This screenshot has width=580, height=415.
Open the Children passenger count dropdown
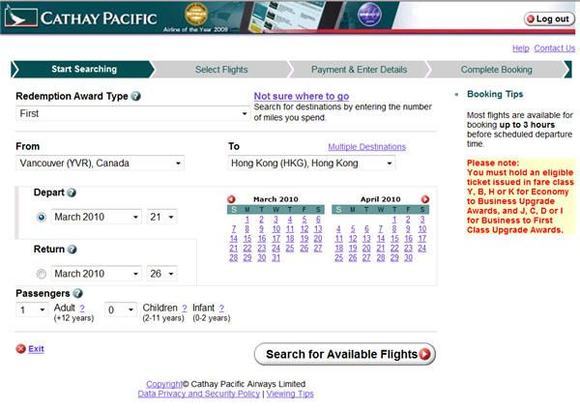point(121,310)
